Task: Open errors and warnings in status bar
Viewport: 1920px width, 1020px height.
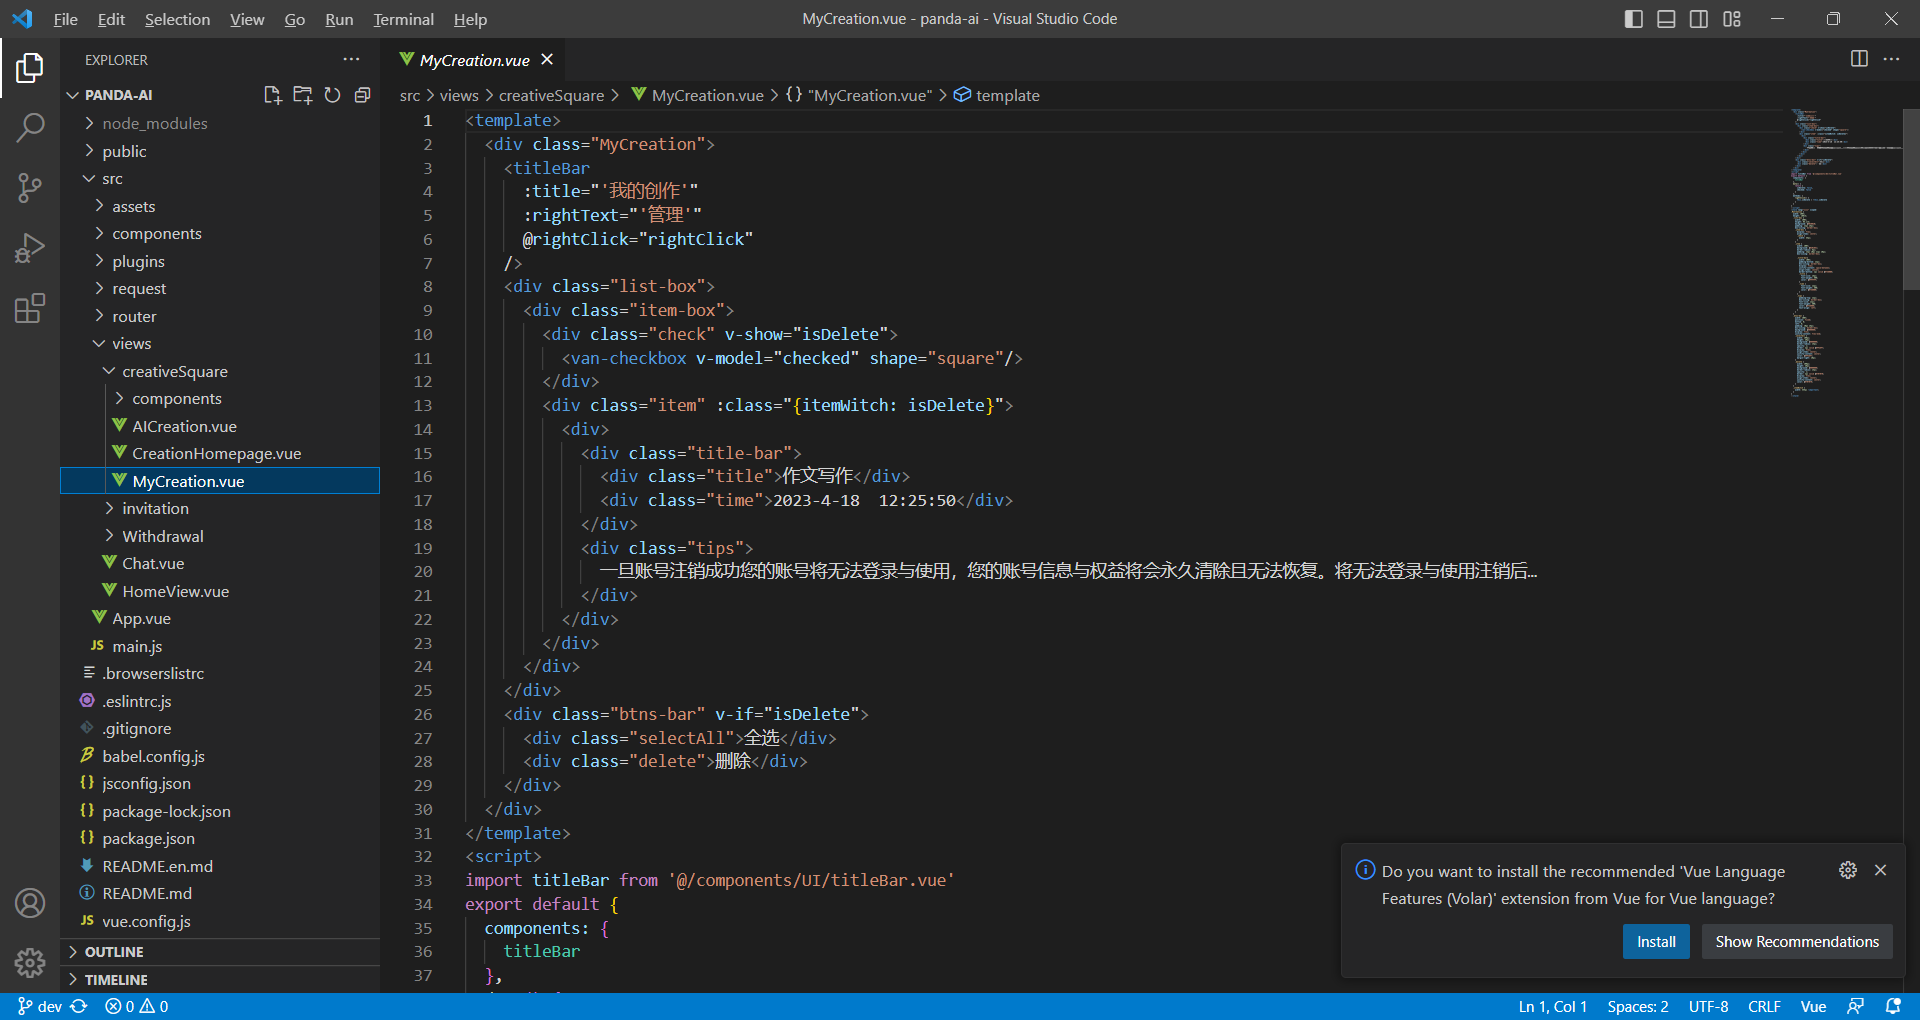Action: click(x=137, y=1006)
